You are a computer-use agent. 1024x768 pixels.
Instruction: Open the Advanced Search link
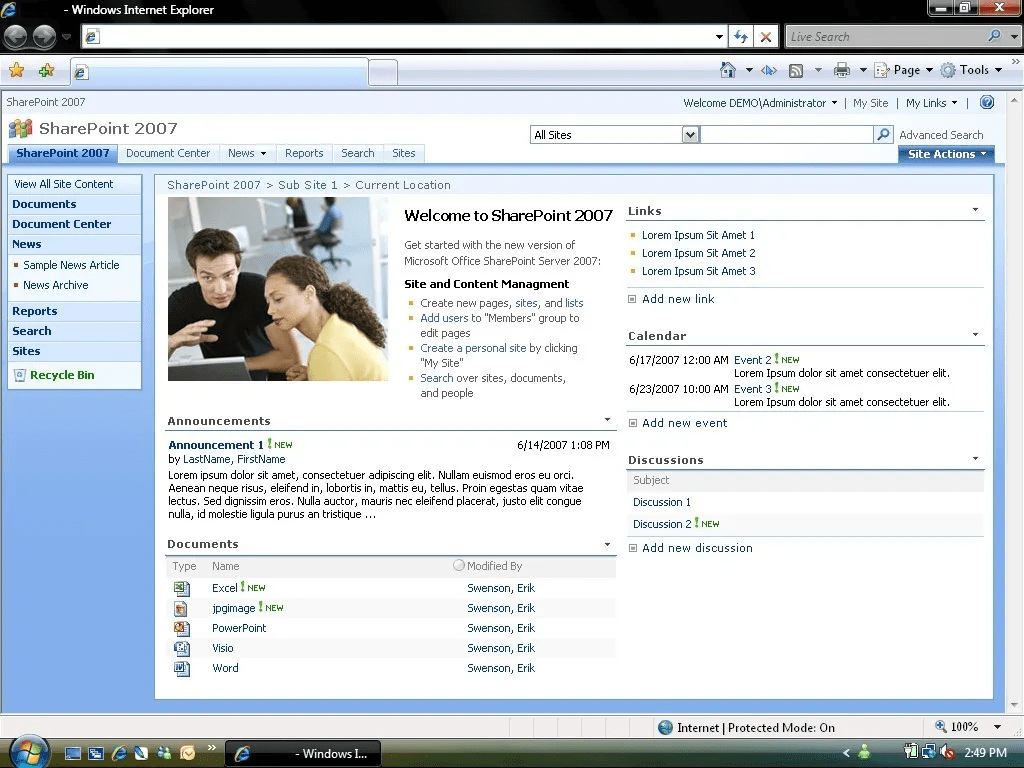tap(940, 135)
